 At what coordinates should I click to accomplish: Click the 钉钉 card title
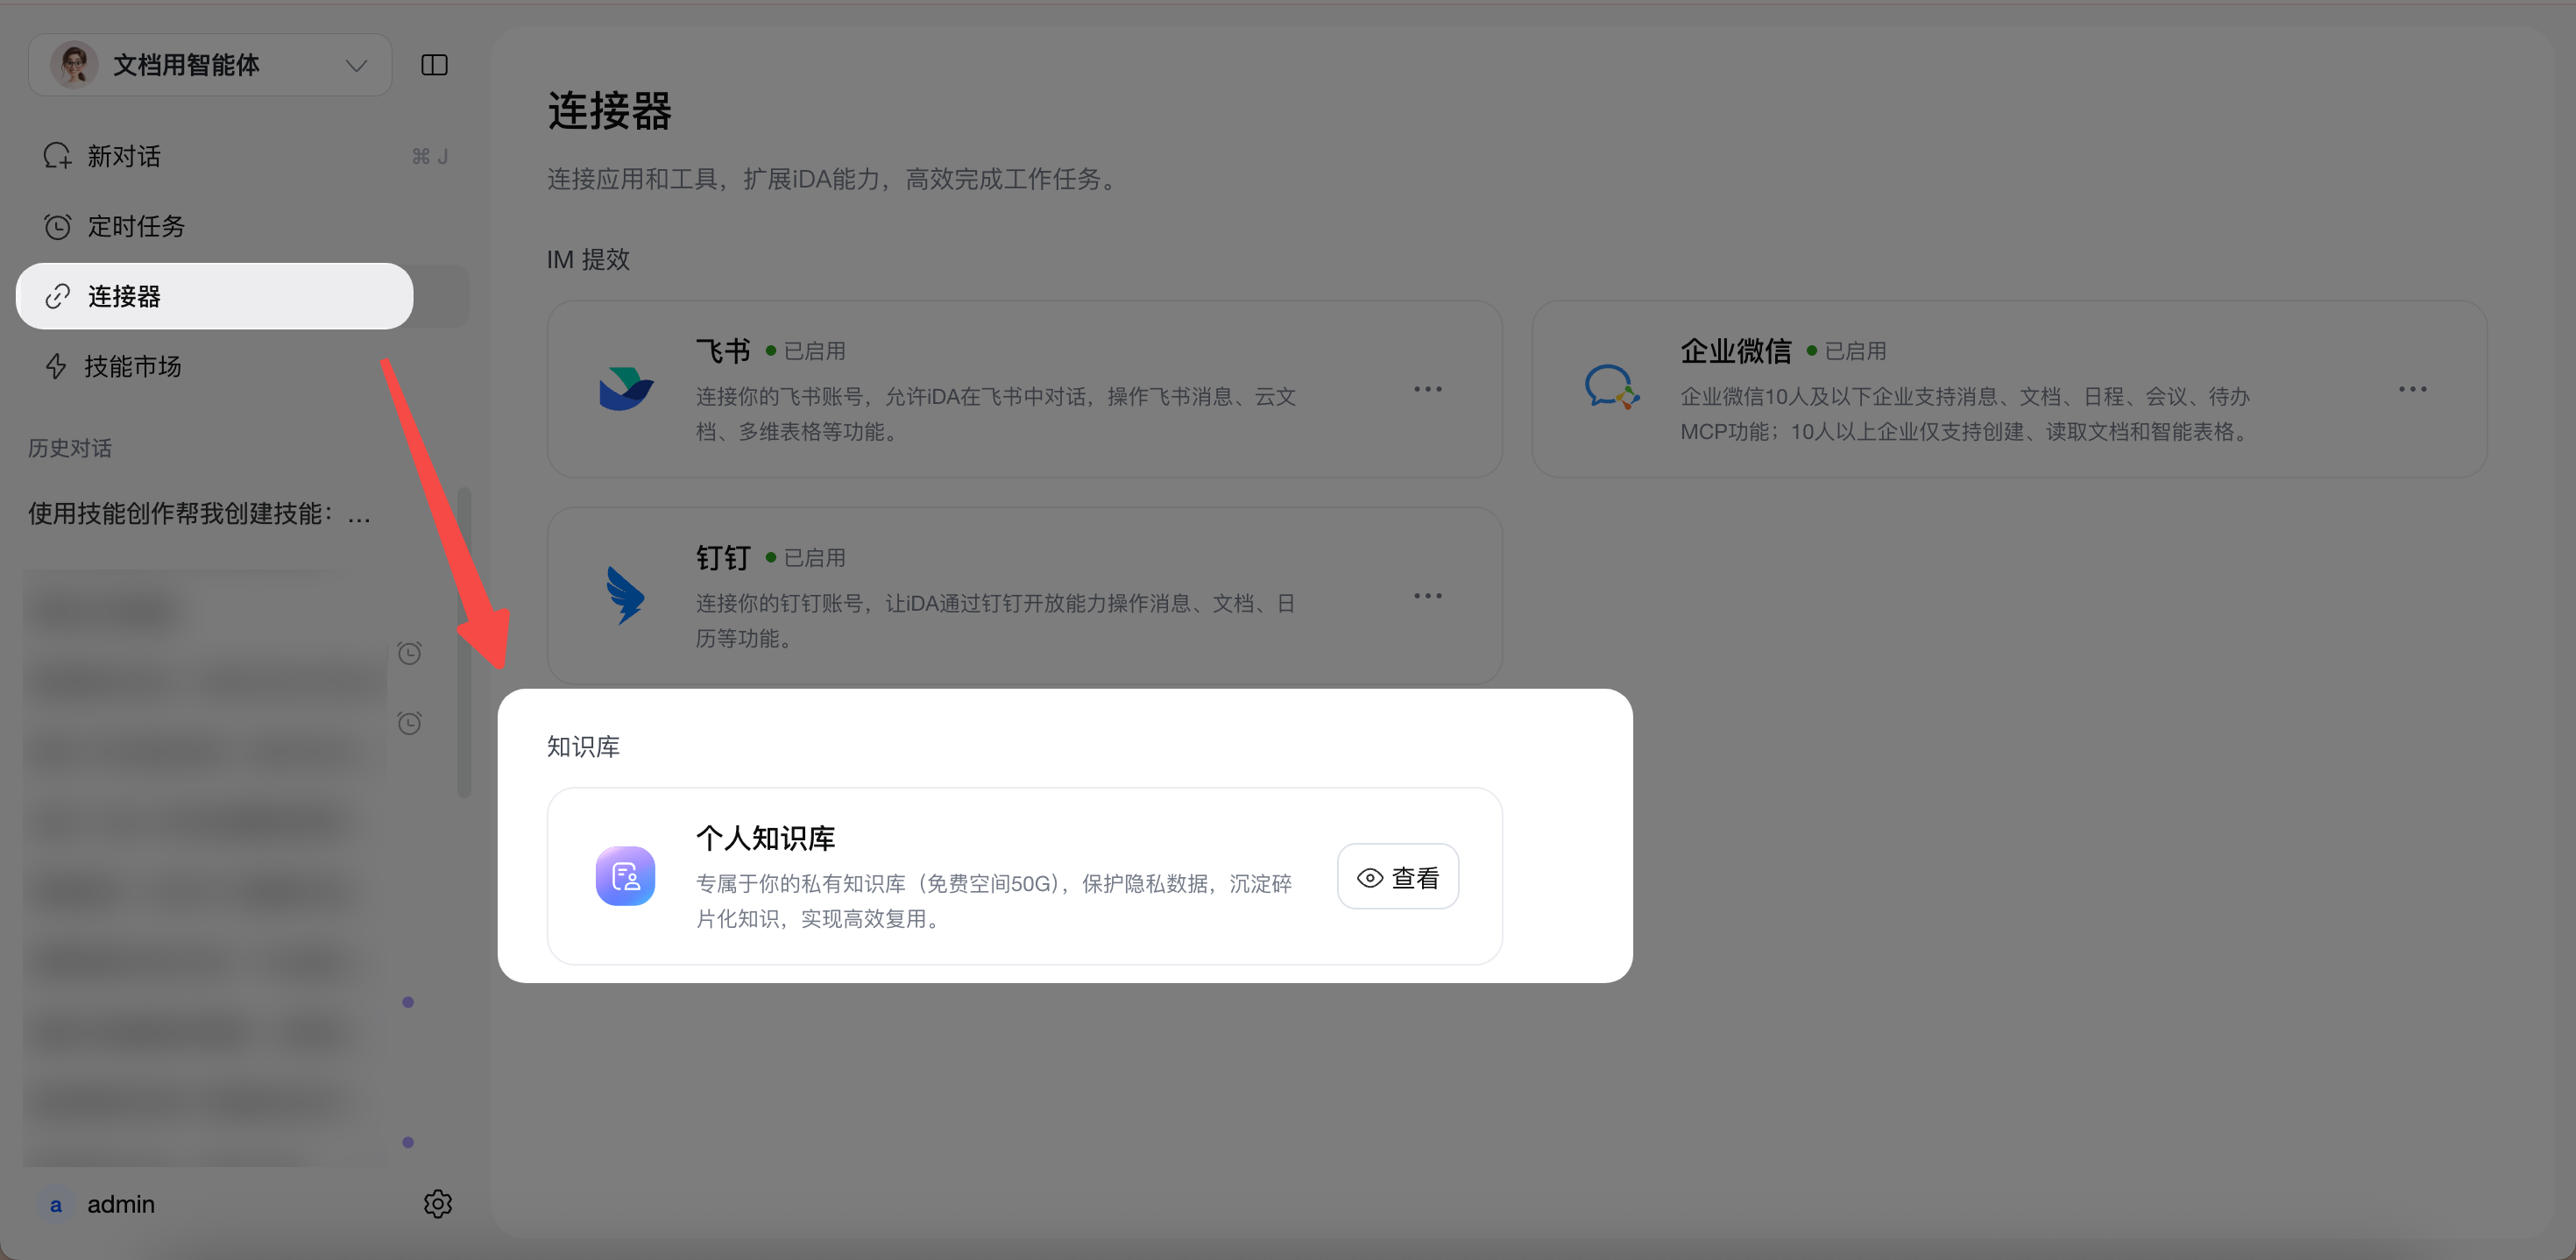(723, 558)
